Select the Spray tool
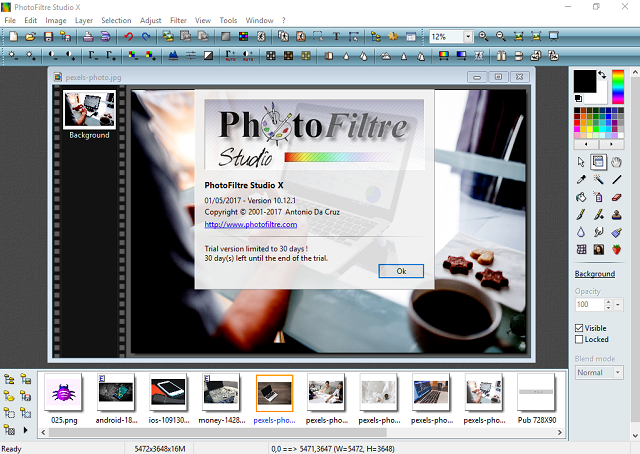This screenshot has height=454, width=640. coord(598,197)
